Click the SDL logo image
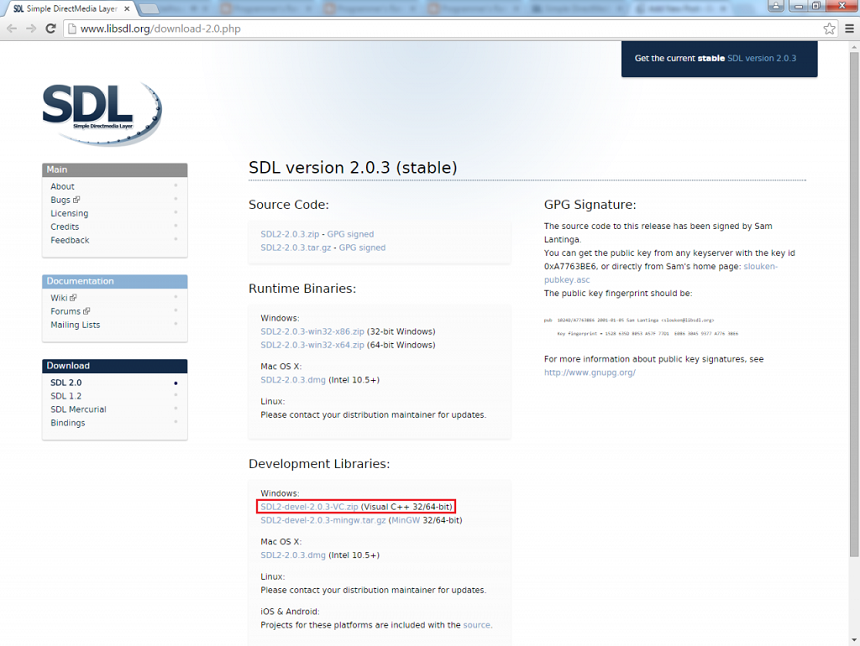This screenshot has height=646, width=860. pyautogui.click(x=101, y=112)
